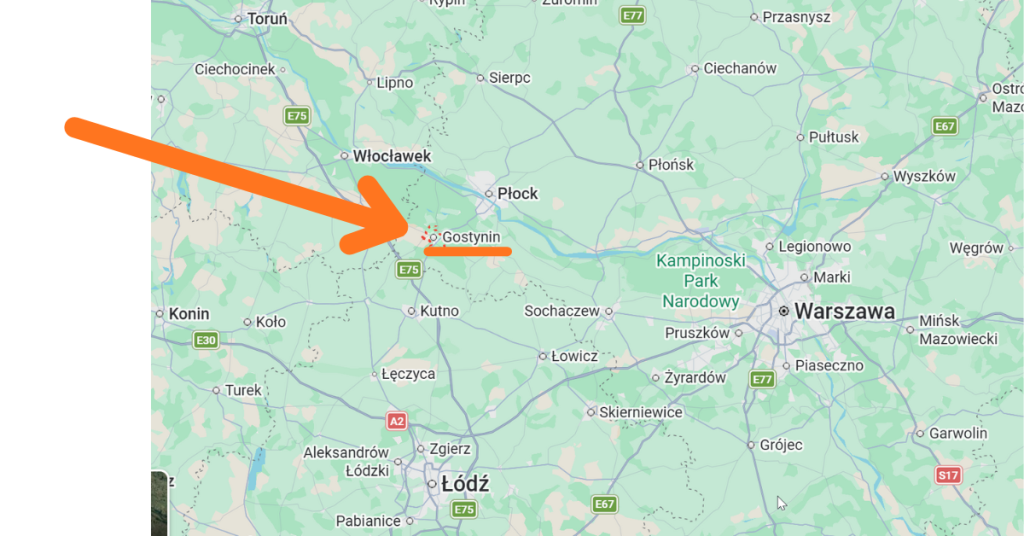This screenshot has height=536, width=1024.
Task: Select the Toruń city marker
Action: click(x=238, y=19)
